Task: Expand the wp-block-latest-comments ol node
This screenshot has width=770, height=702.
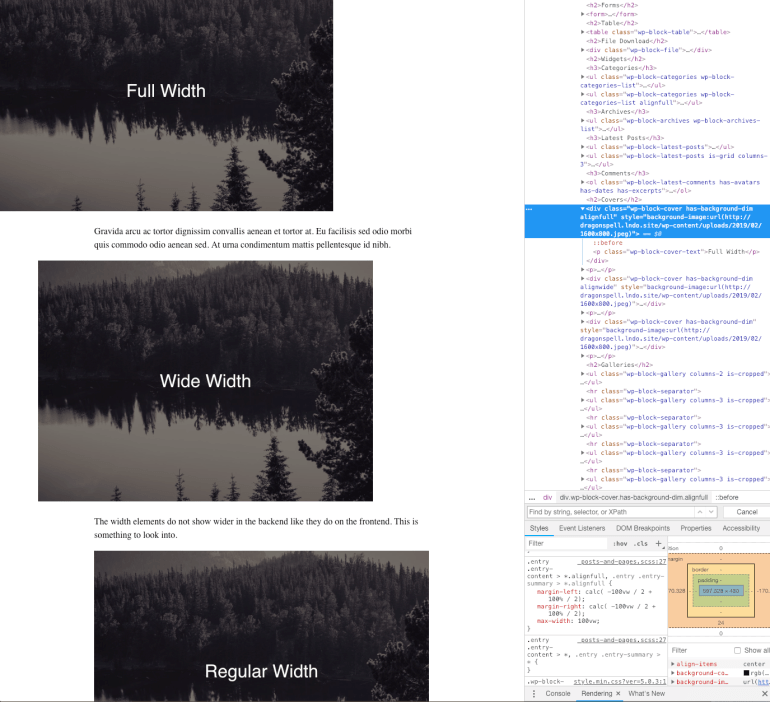Action: 582,182
